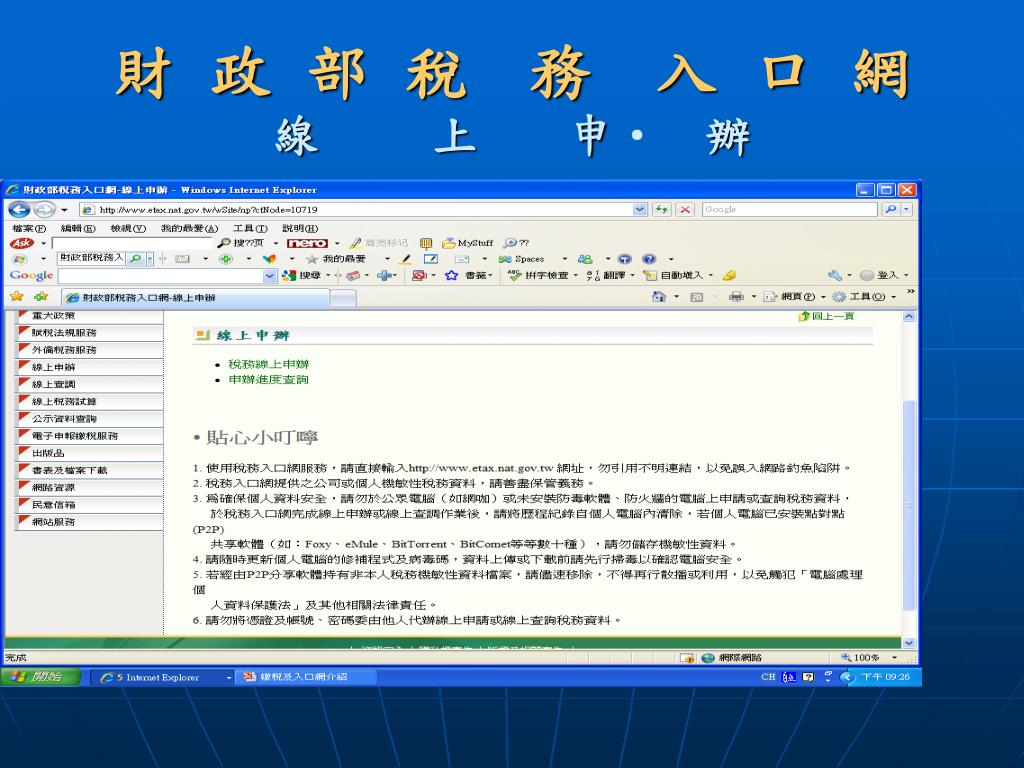1024x768 pixels.
Task: Click the Feeds icon on the command bar
Action: click(x=697, y=297)
